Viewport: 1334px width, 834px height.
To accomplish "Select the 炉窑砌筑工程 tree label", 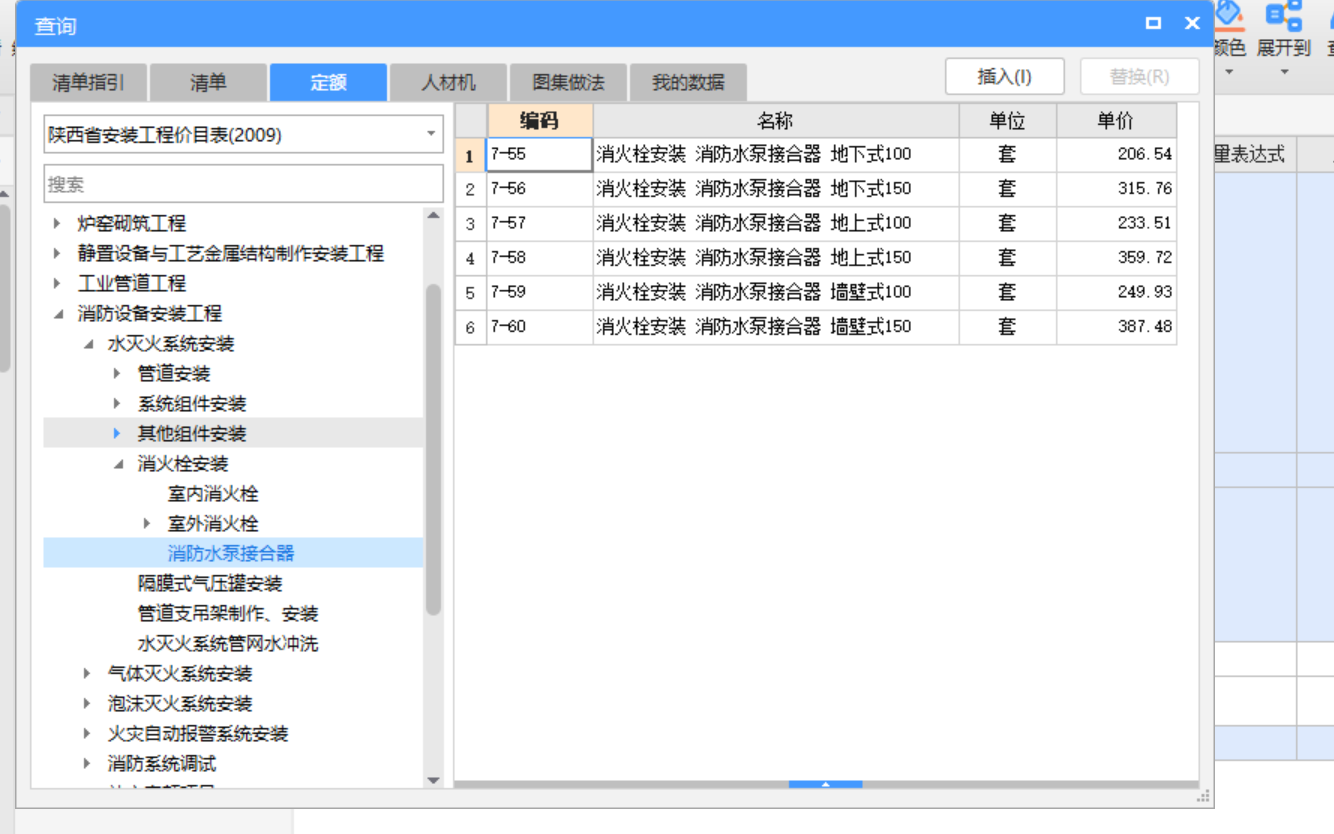I will pos(132,223).
